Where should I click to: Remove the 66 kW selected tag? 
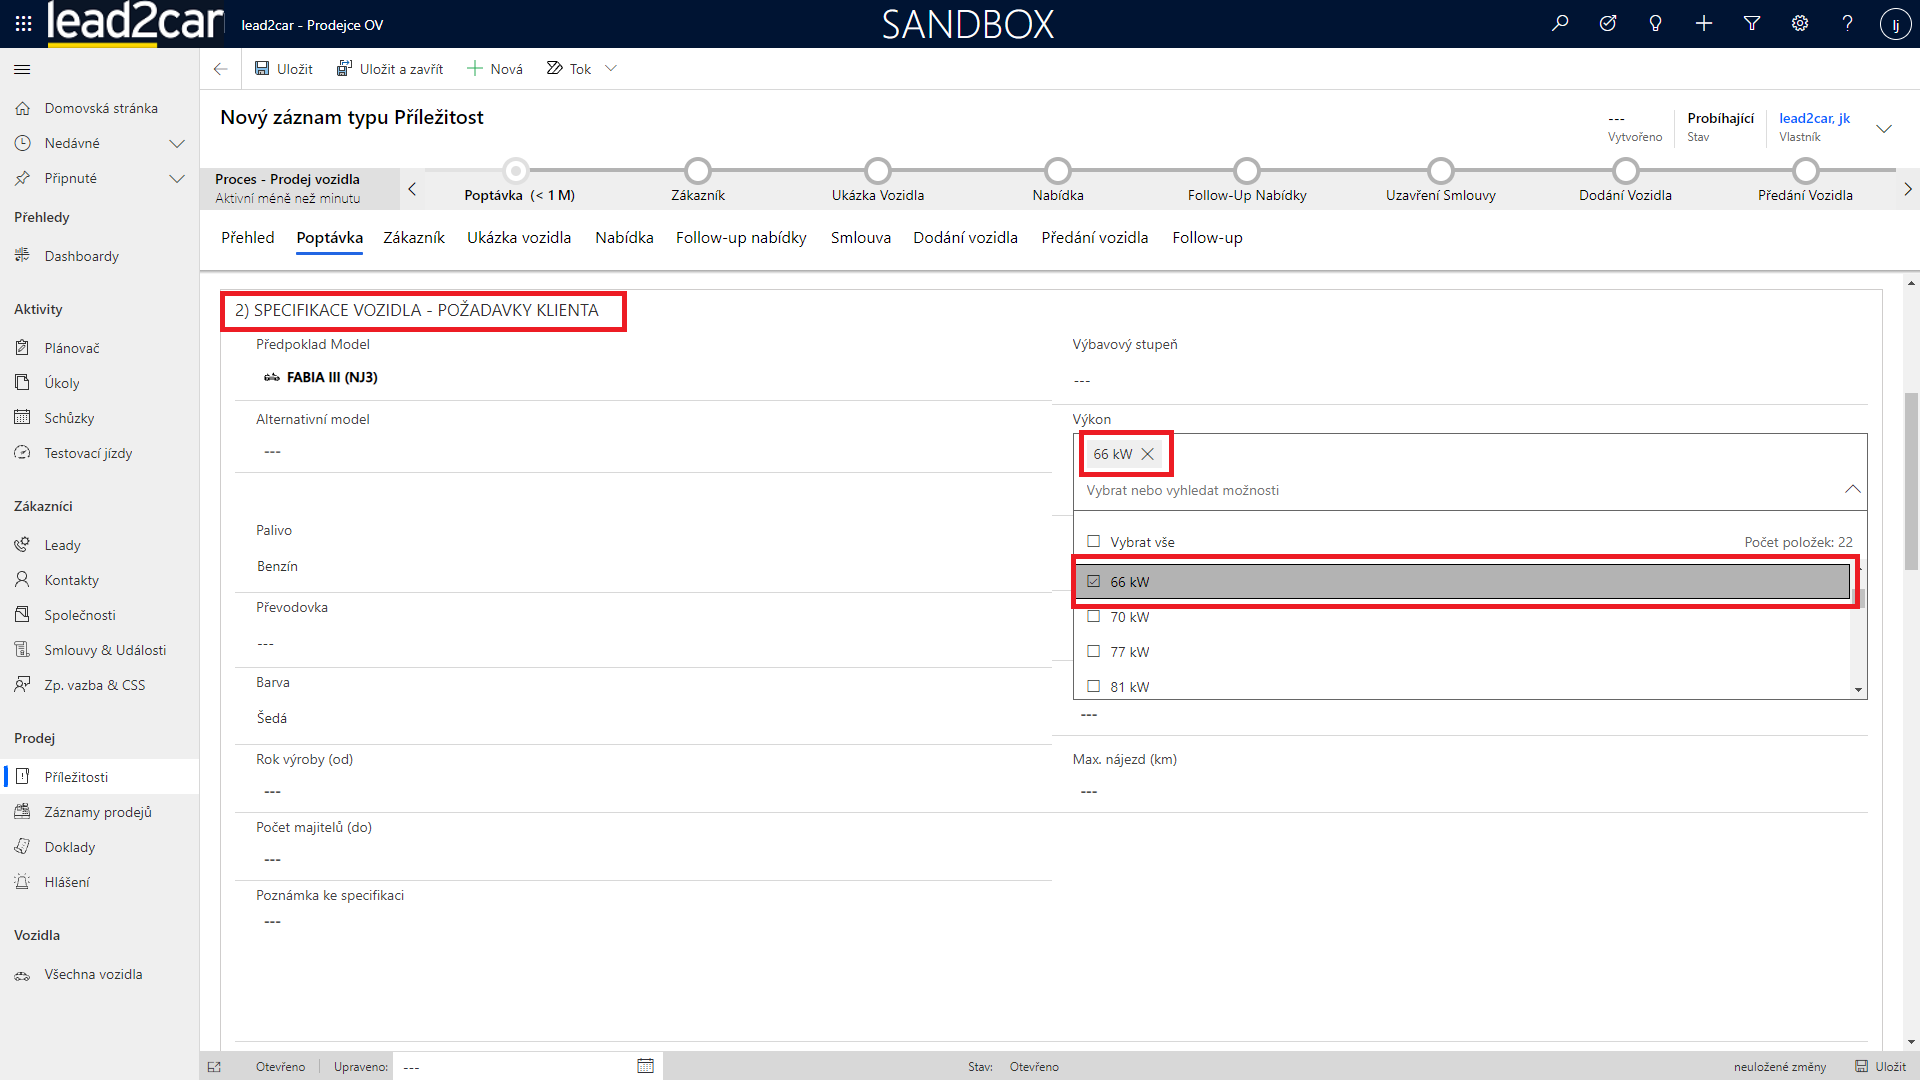click(x=1148, y=454)
